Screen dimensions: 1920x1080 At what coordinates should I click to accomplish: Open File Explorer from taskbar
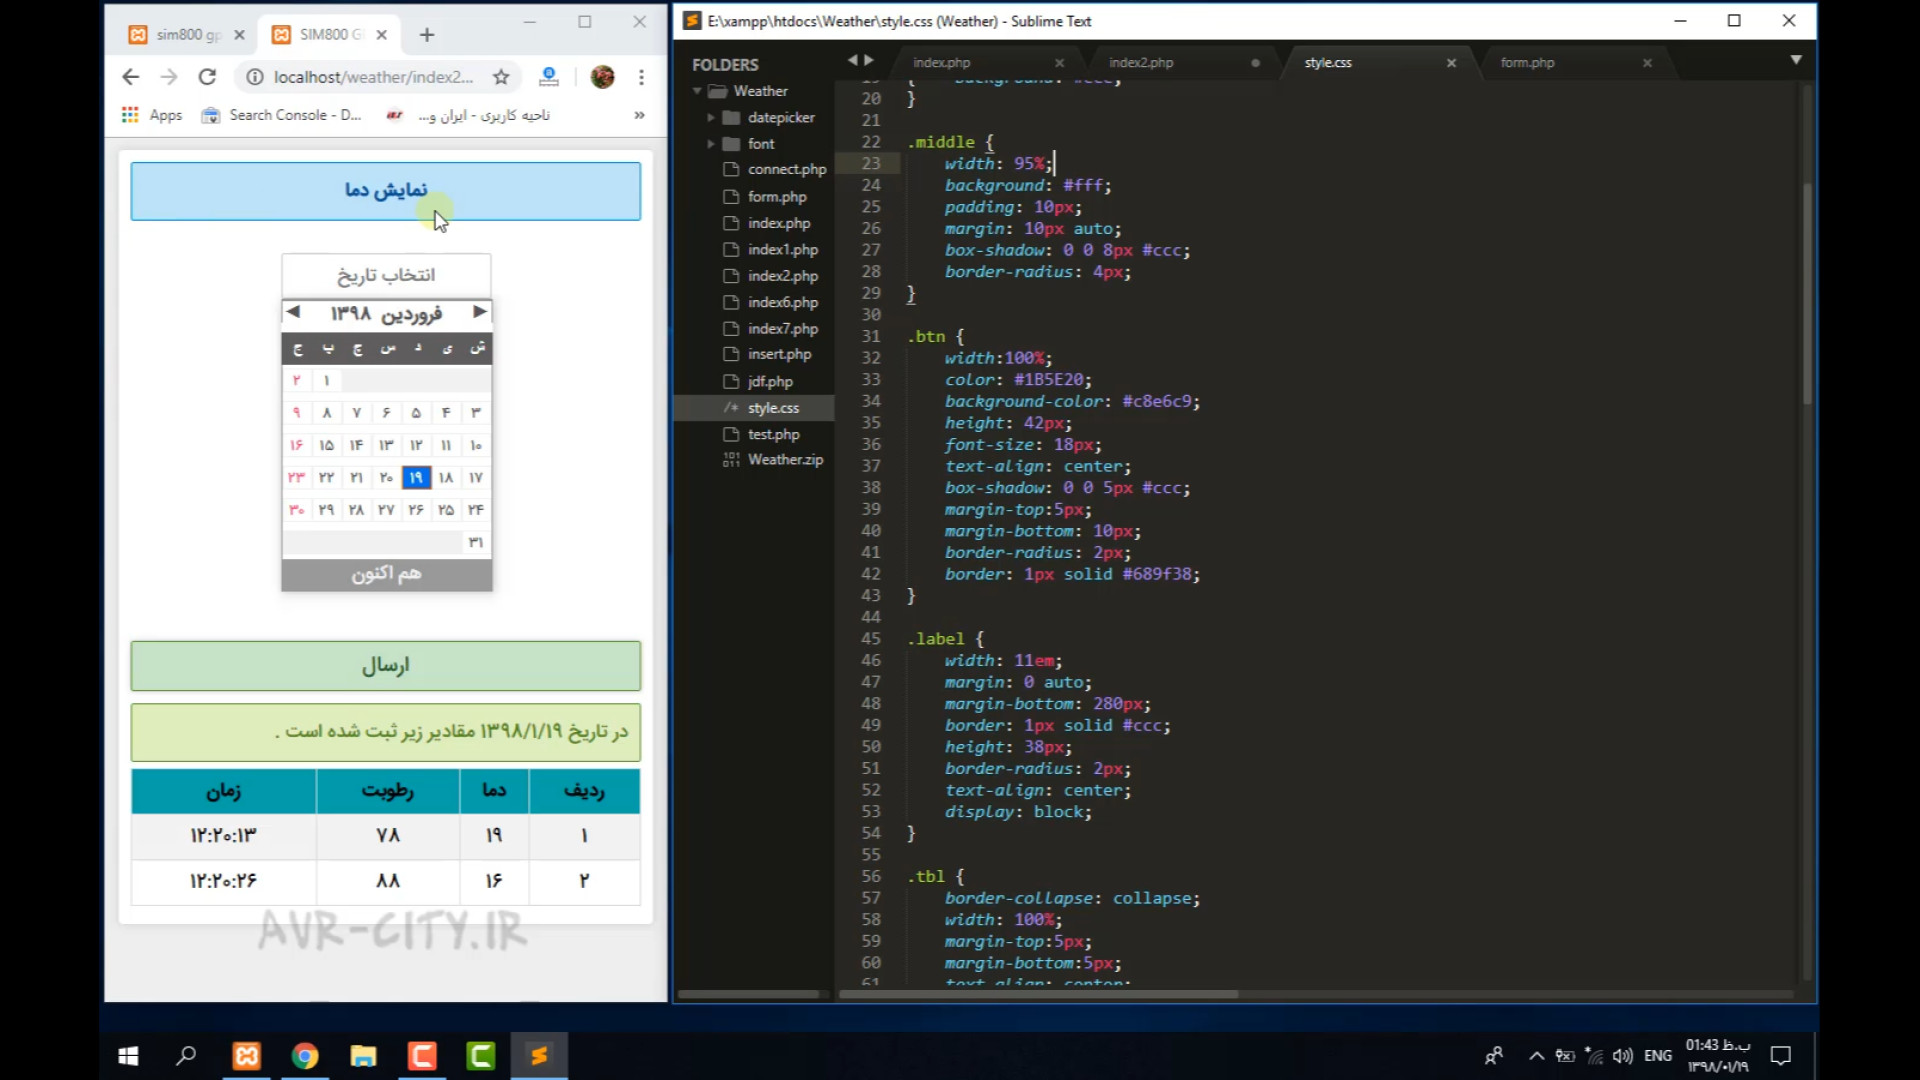click(363, 1056)
